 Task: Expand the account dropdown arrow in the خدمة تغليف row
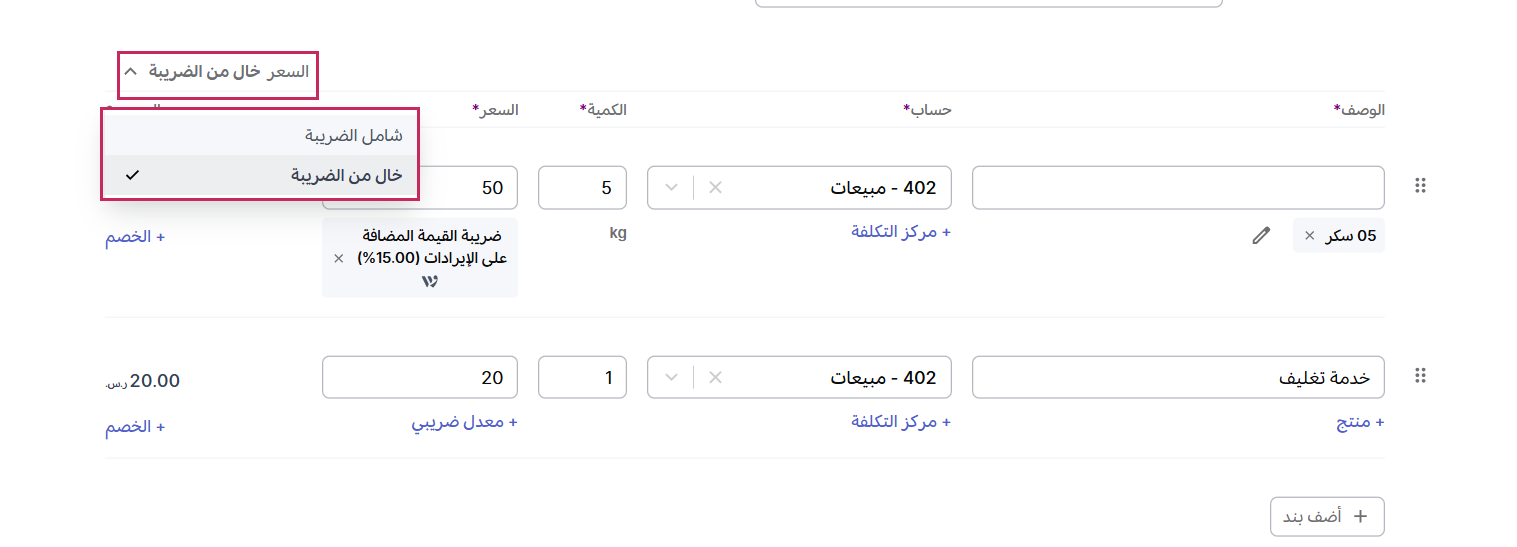(x=672, y=377)
